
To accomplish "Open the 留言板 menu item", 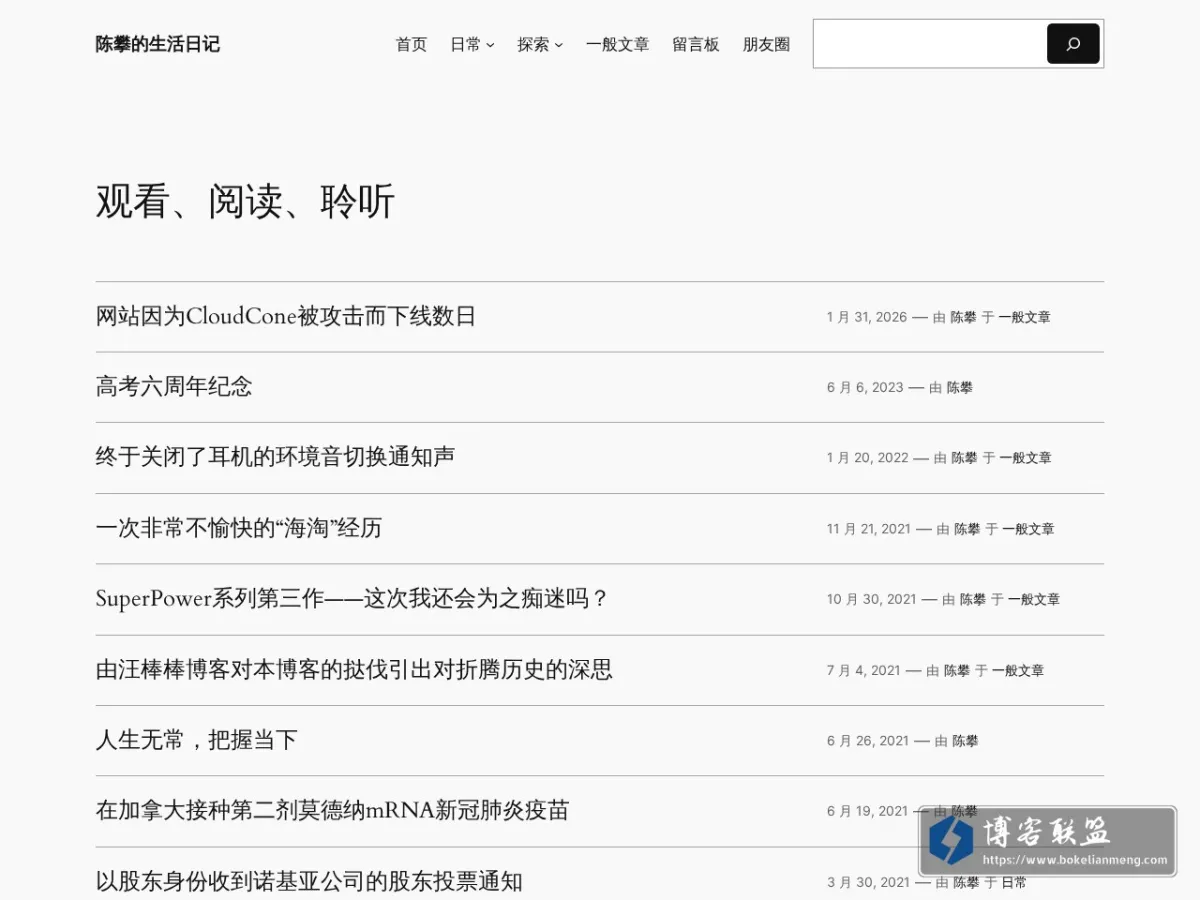I will (x=696, y=44).
